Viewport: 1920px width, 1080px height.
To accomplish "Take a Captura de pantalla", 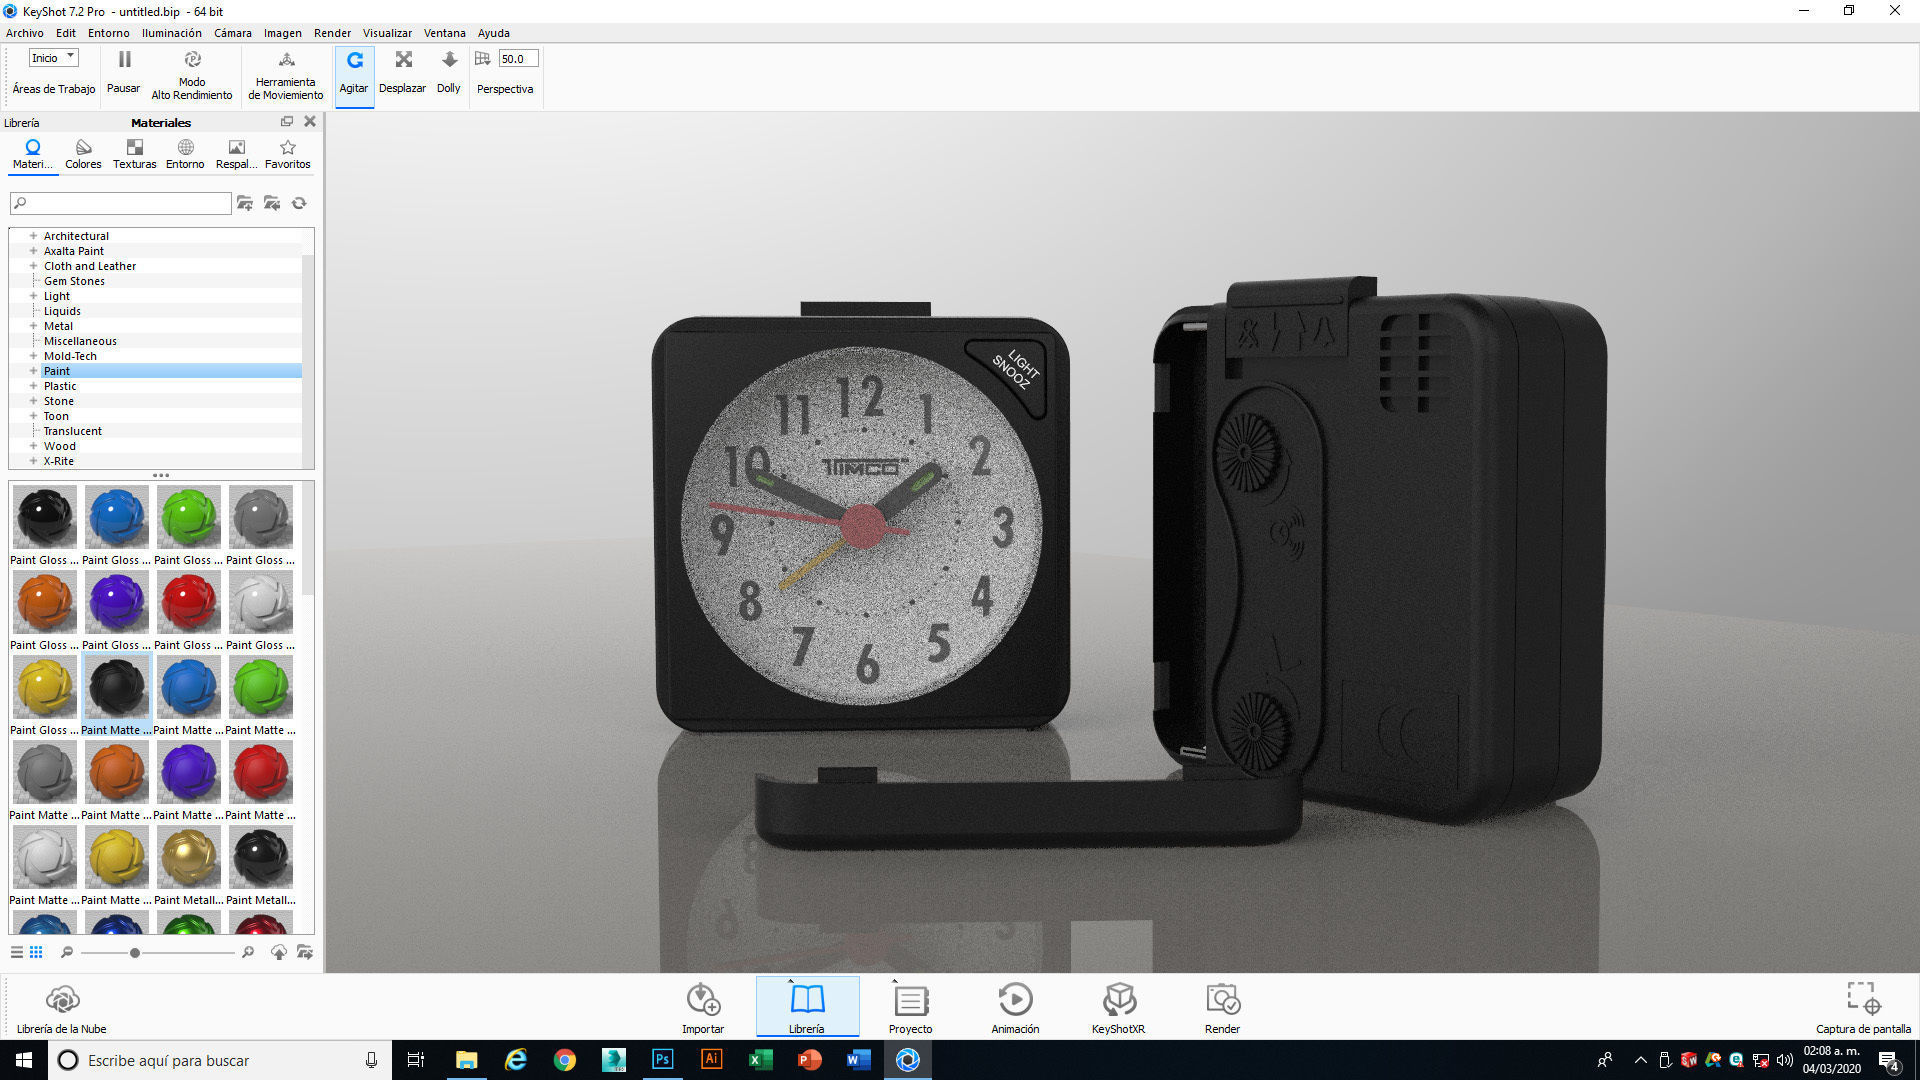I will pos(1863,1007).
